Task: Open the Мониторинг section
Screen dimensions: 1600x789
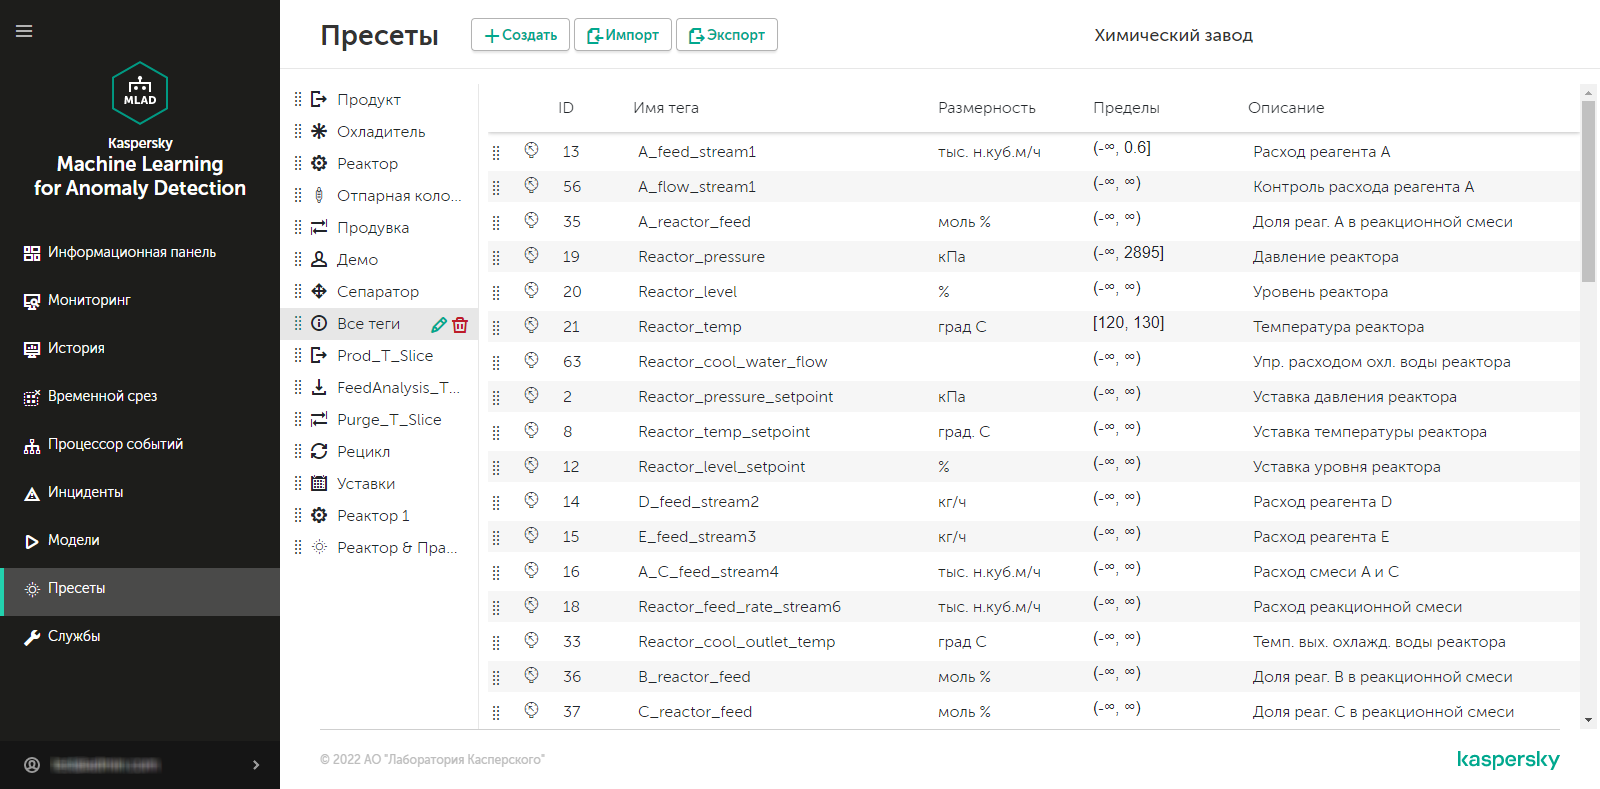Action: 89,300
